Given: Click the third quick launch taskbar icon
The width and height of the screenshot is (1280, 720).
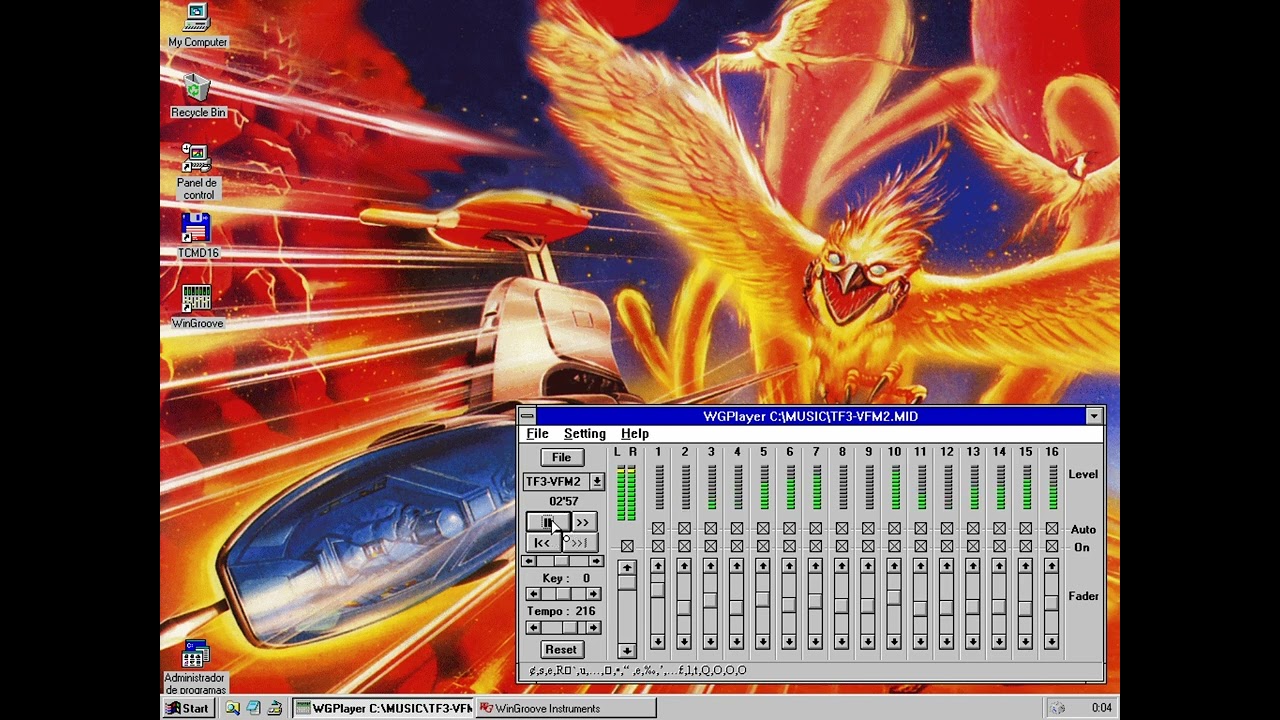Looking at the screenshot, I should [274, 708].
